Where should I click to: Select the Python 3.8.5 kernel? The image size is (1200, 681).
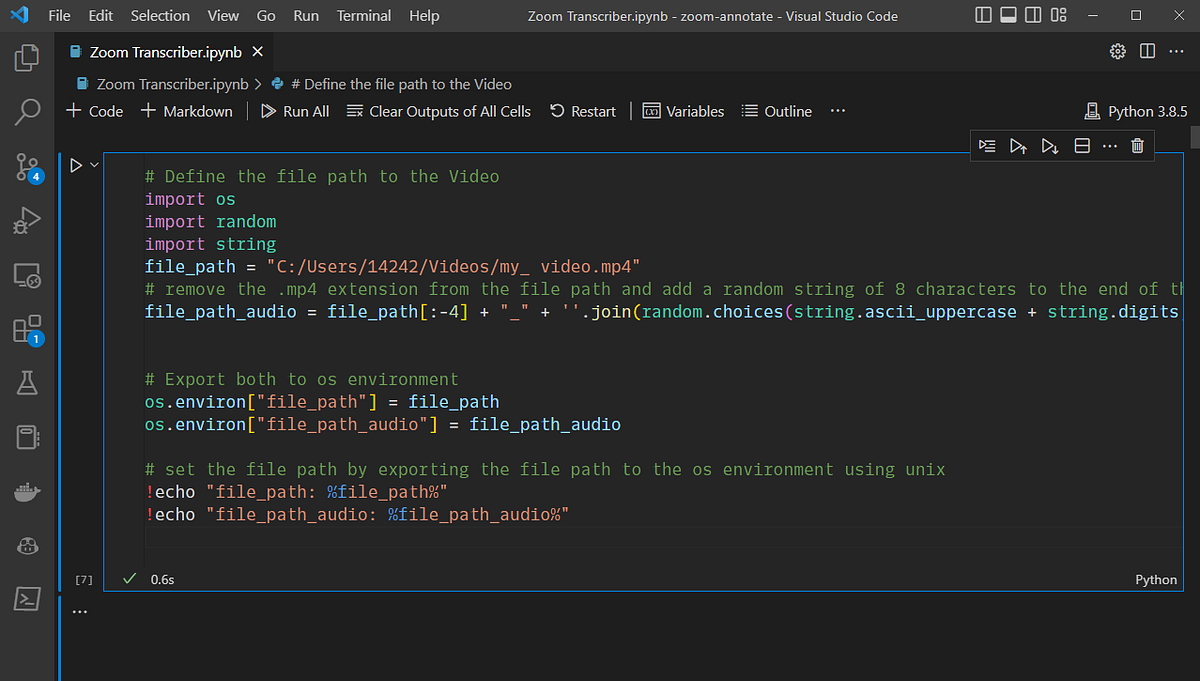[1135, 111]
